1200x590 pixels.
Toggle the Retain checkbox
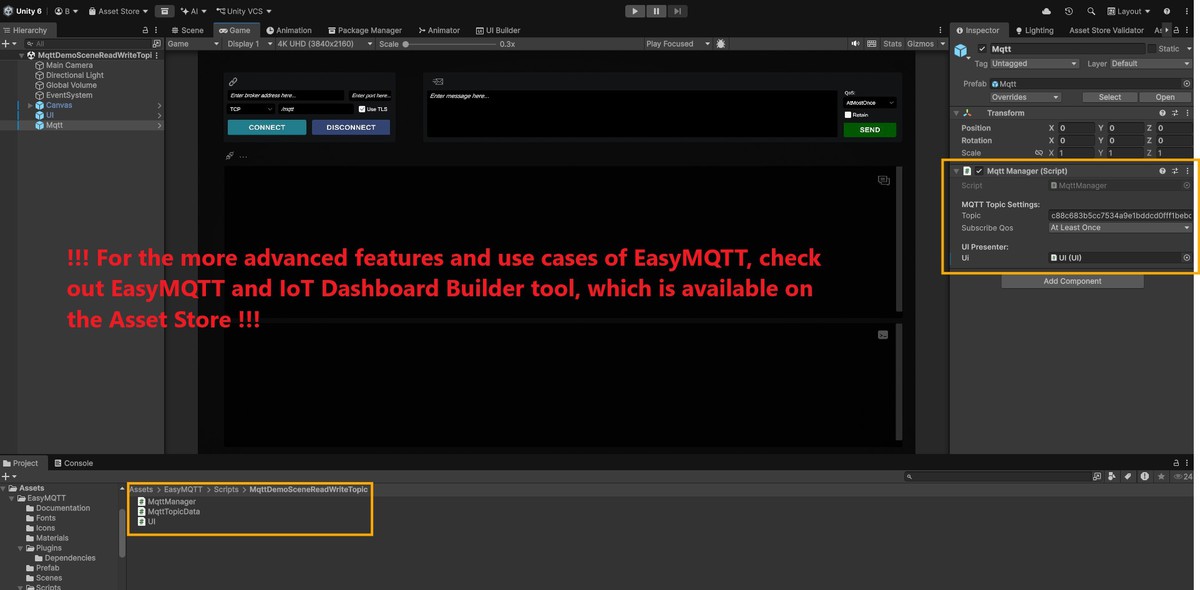pyautogui.click(x=848, y=115)
